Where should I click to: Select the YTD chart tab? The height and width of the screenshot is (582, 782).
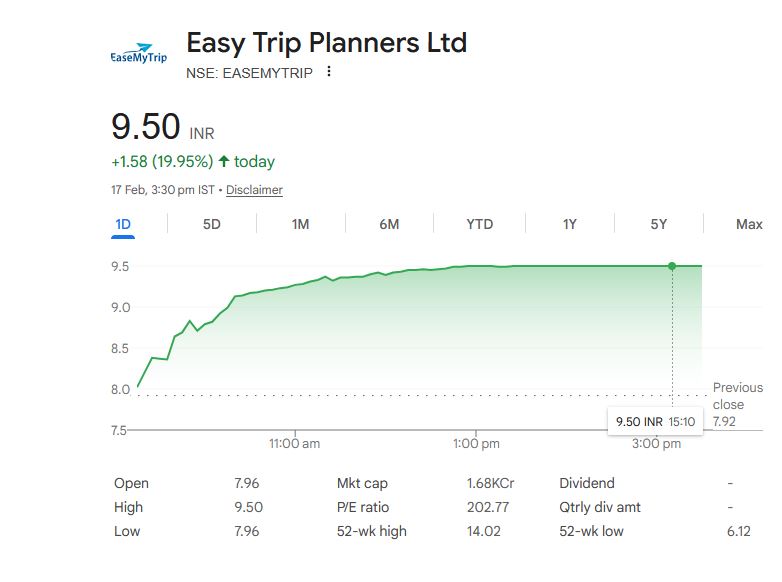coord(479,224)
